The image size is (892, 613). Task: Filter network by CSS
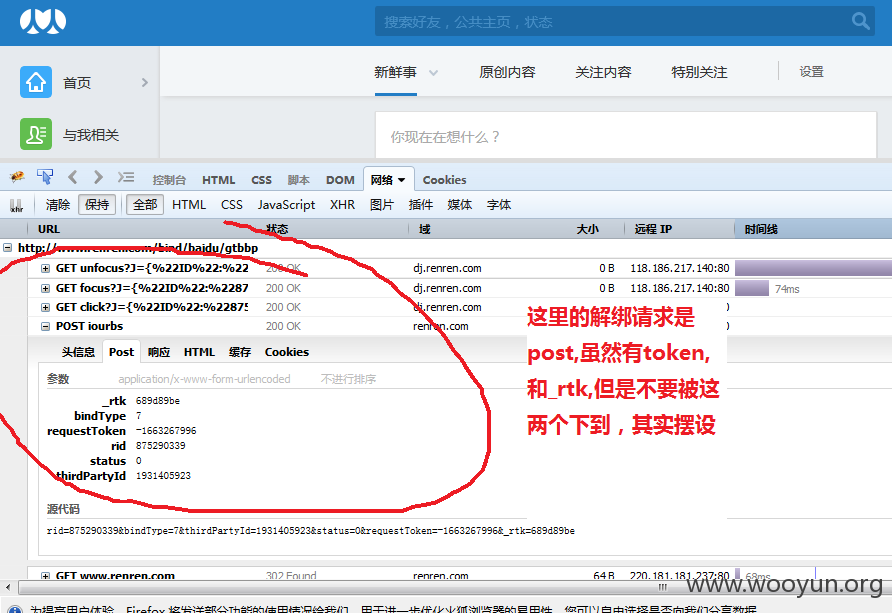tap(232, 205)
